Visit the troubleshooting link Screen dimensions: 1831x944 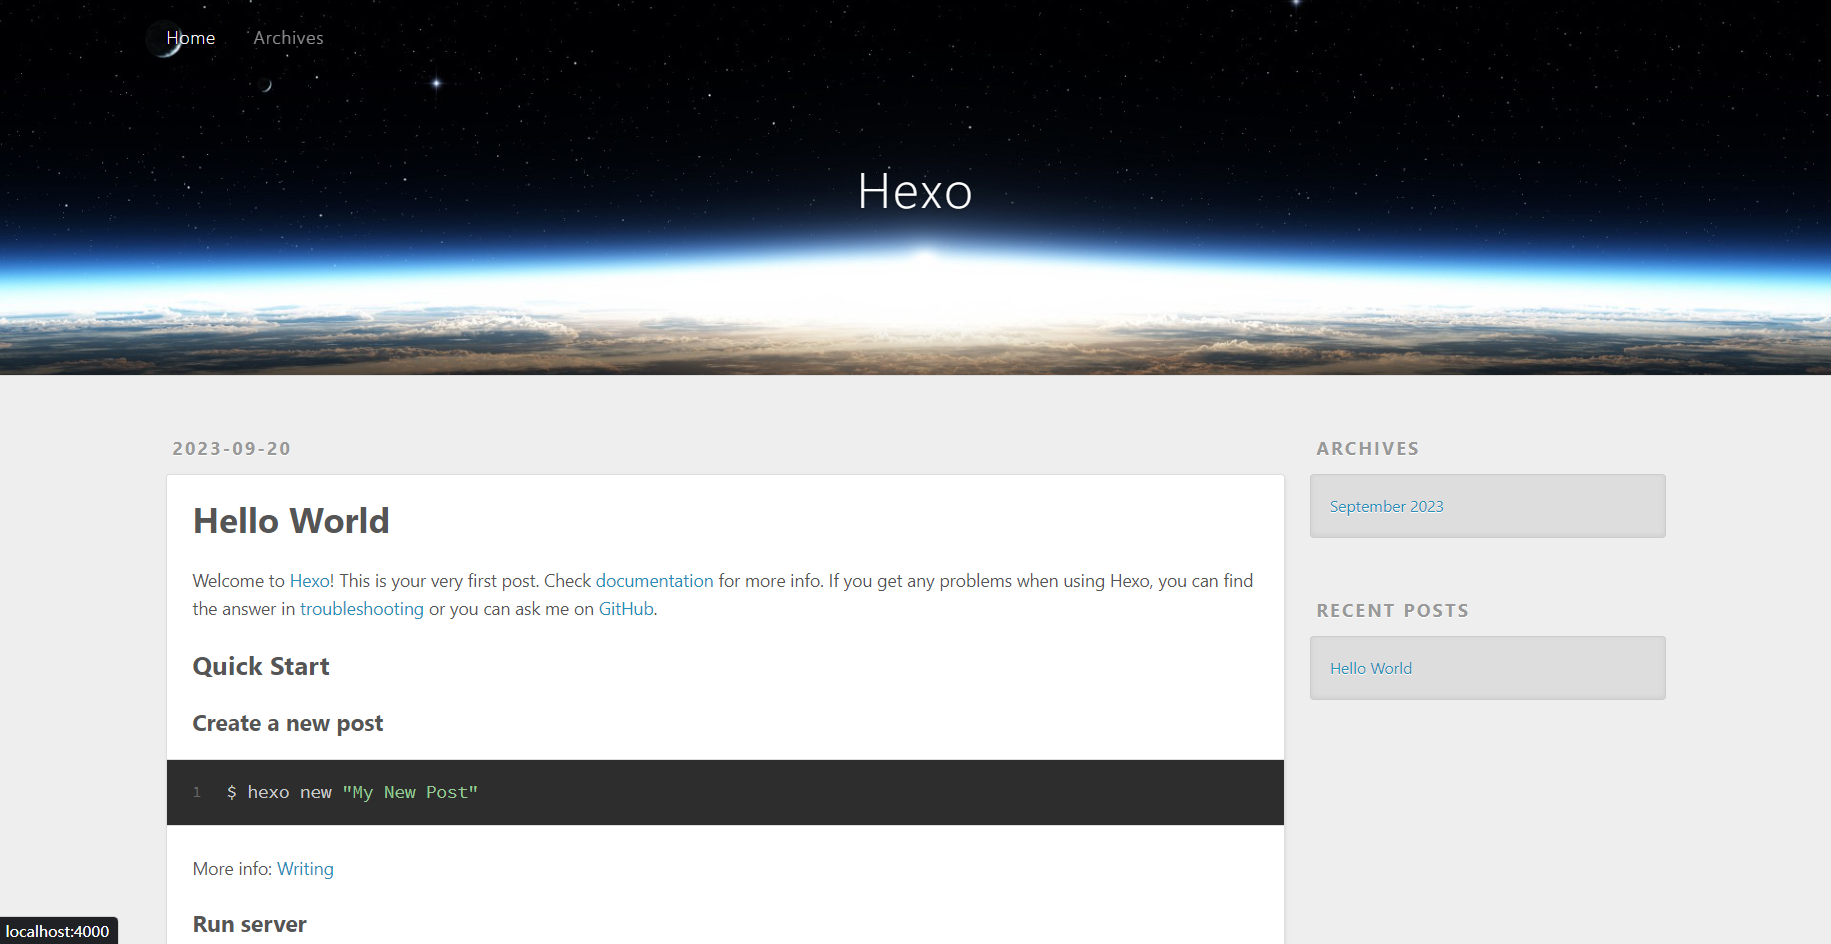362,609
